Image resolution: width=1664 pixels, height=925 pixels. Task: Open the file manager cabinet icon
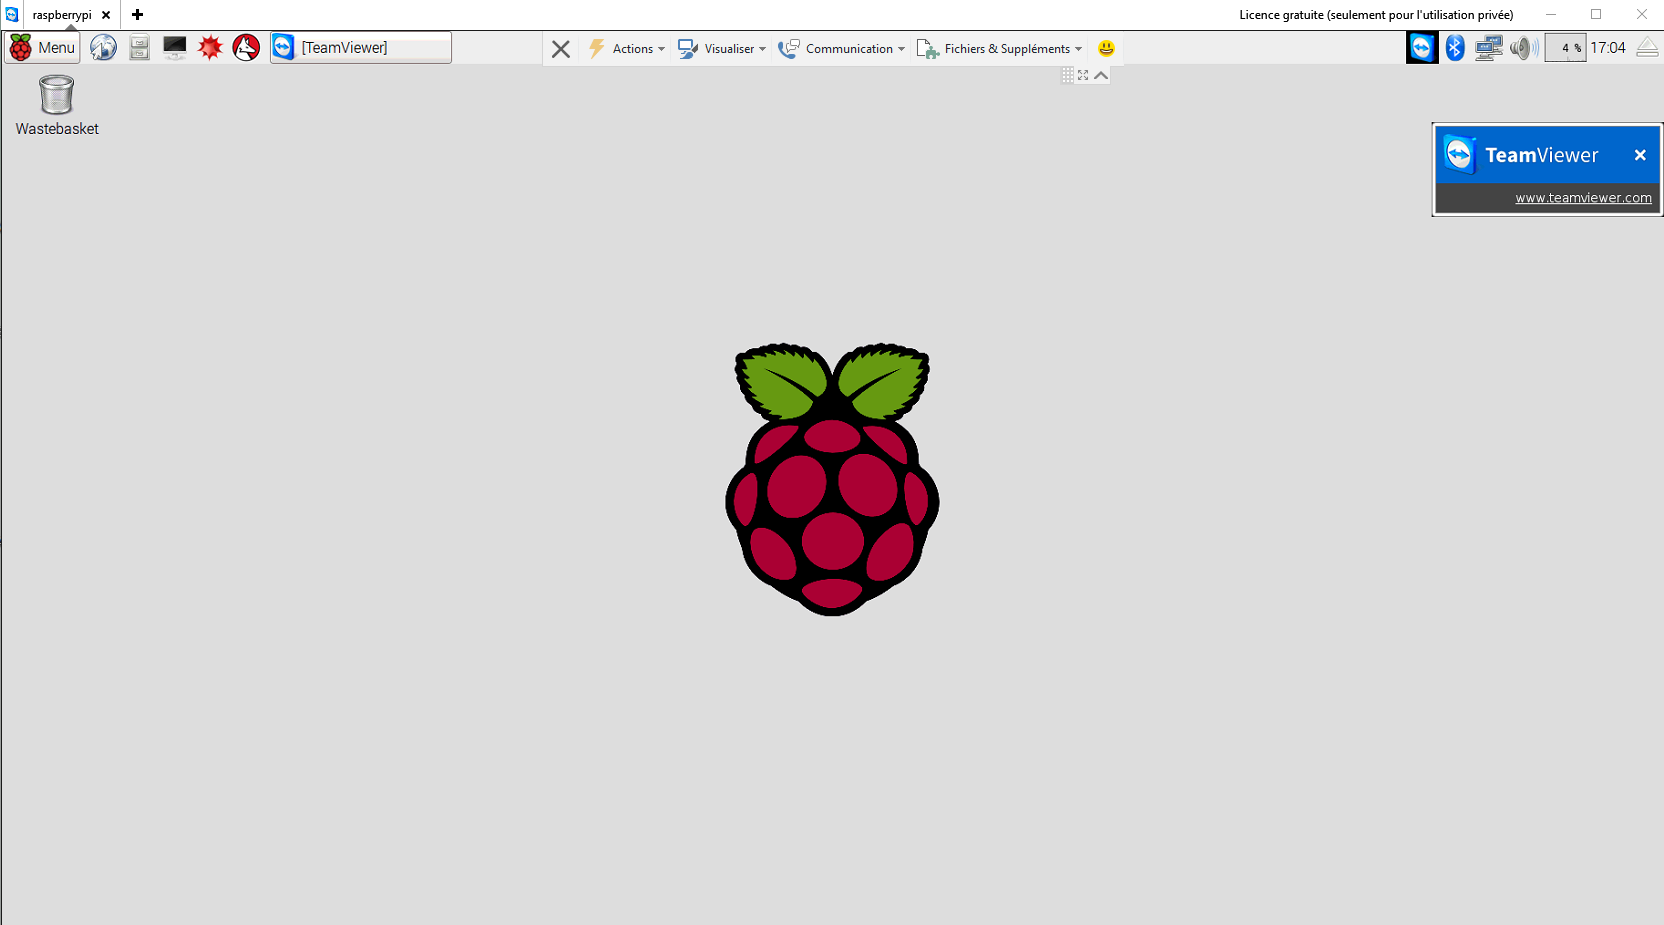(x=139, y=47)
